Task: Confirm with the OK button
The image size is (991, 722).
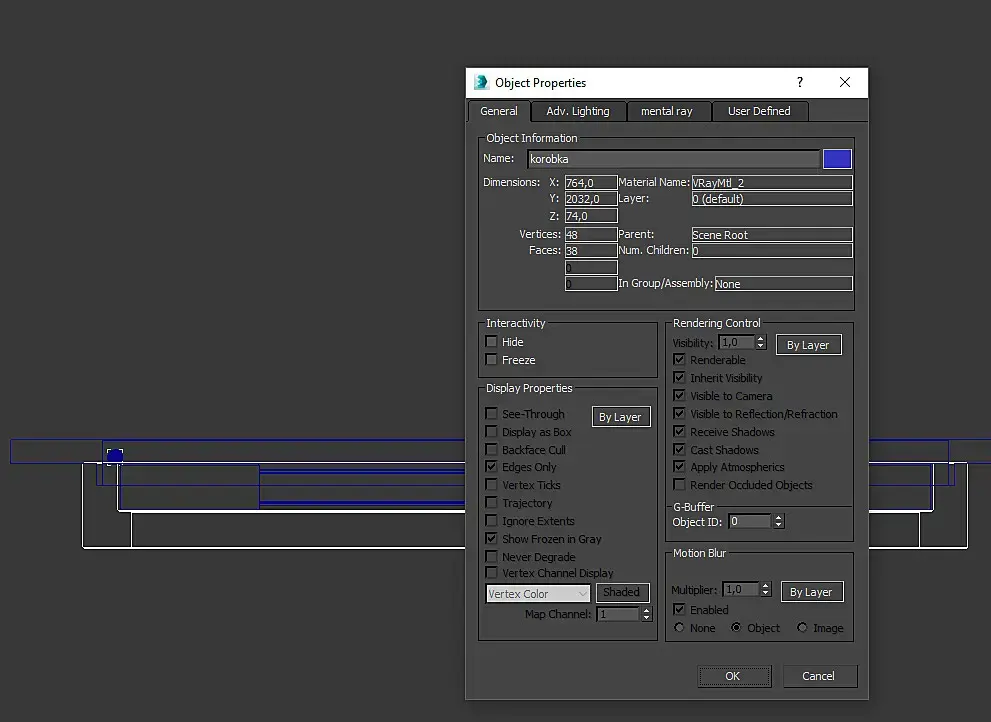Action: [734, 676]
